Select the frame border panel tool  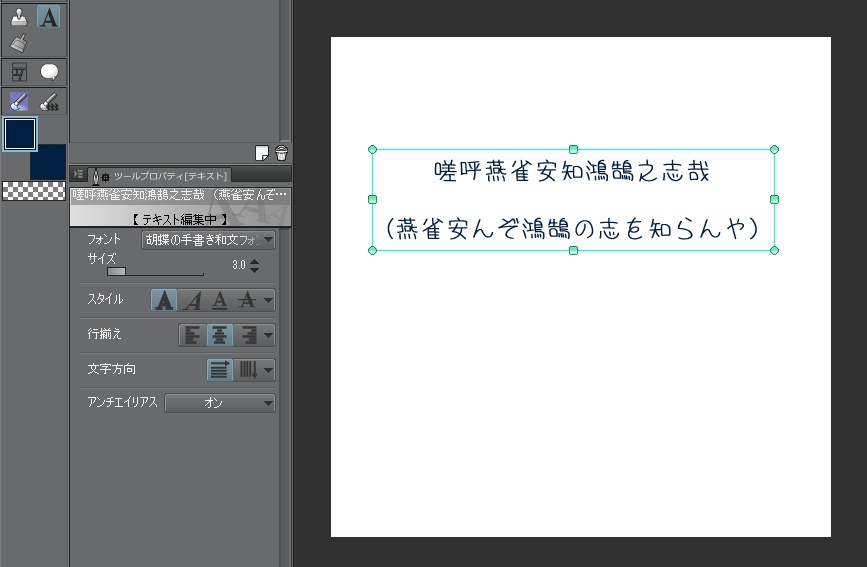[19, 72]
